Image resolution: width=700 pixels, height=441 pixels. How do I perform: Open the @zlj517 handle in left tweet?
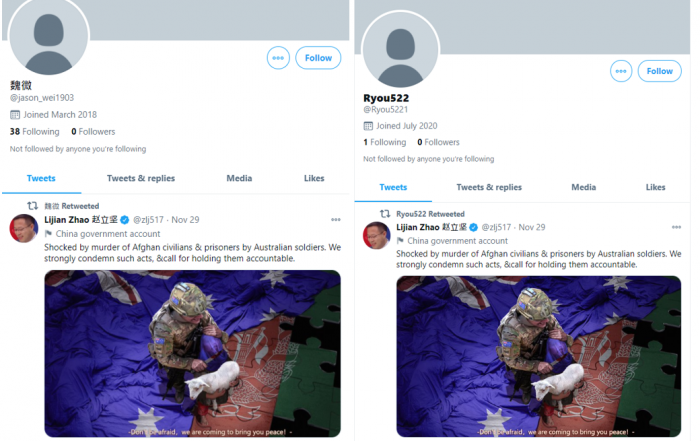[148, 220]
